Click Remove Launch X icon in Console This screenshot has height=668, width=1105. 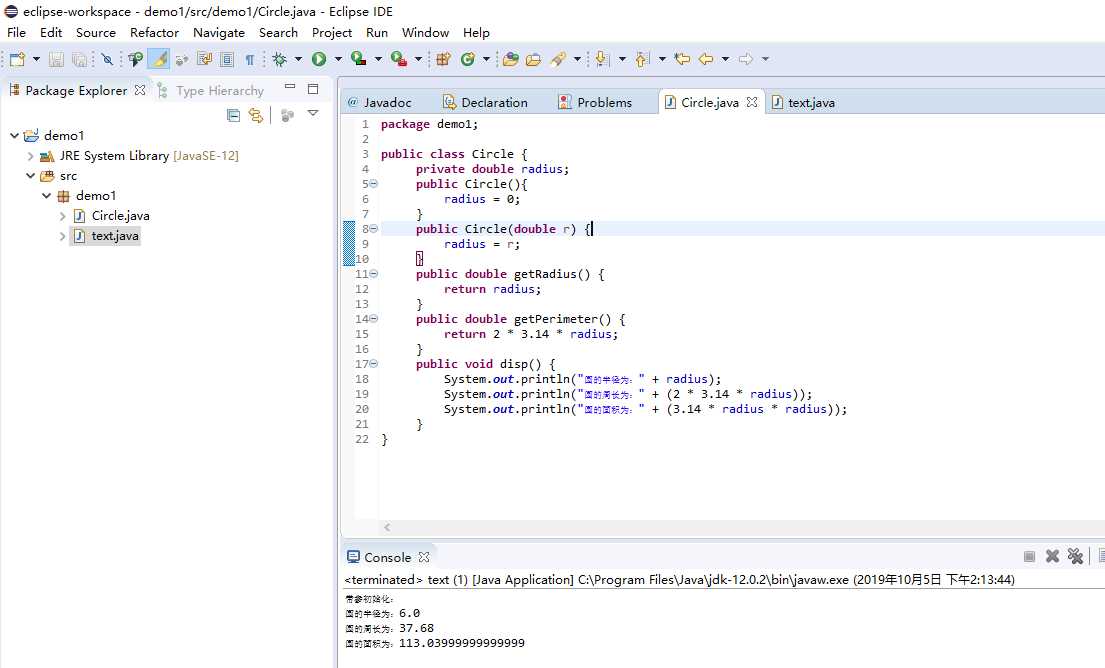click(1052, 556)
